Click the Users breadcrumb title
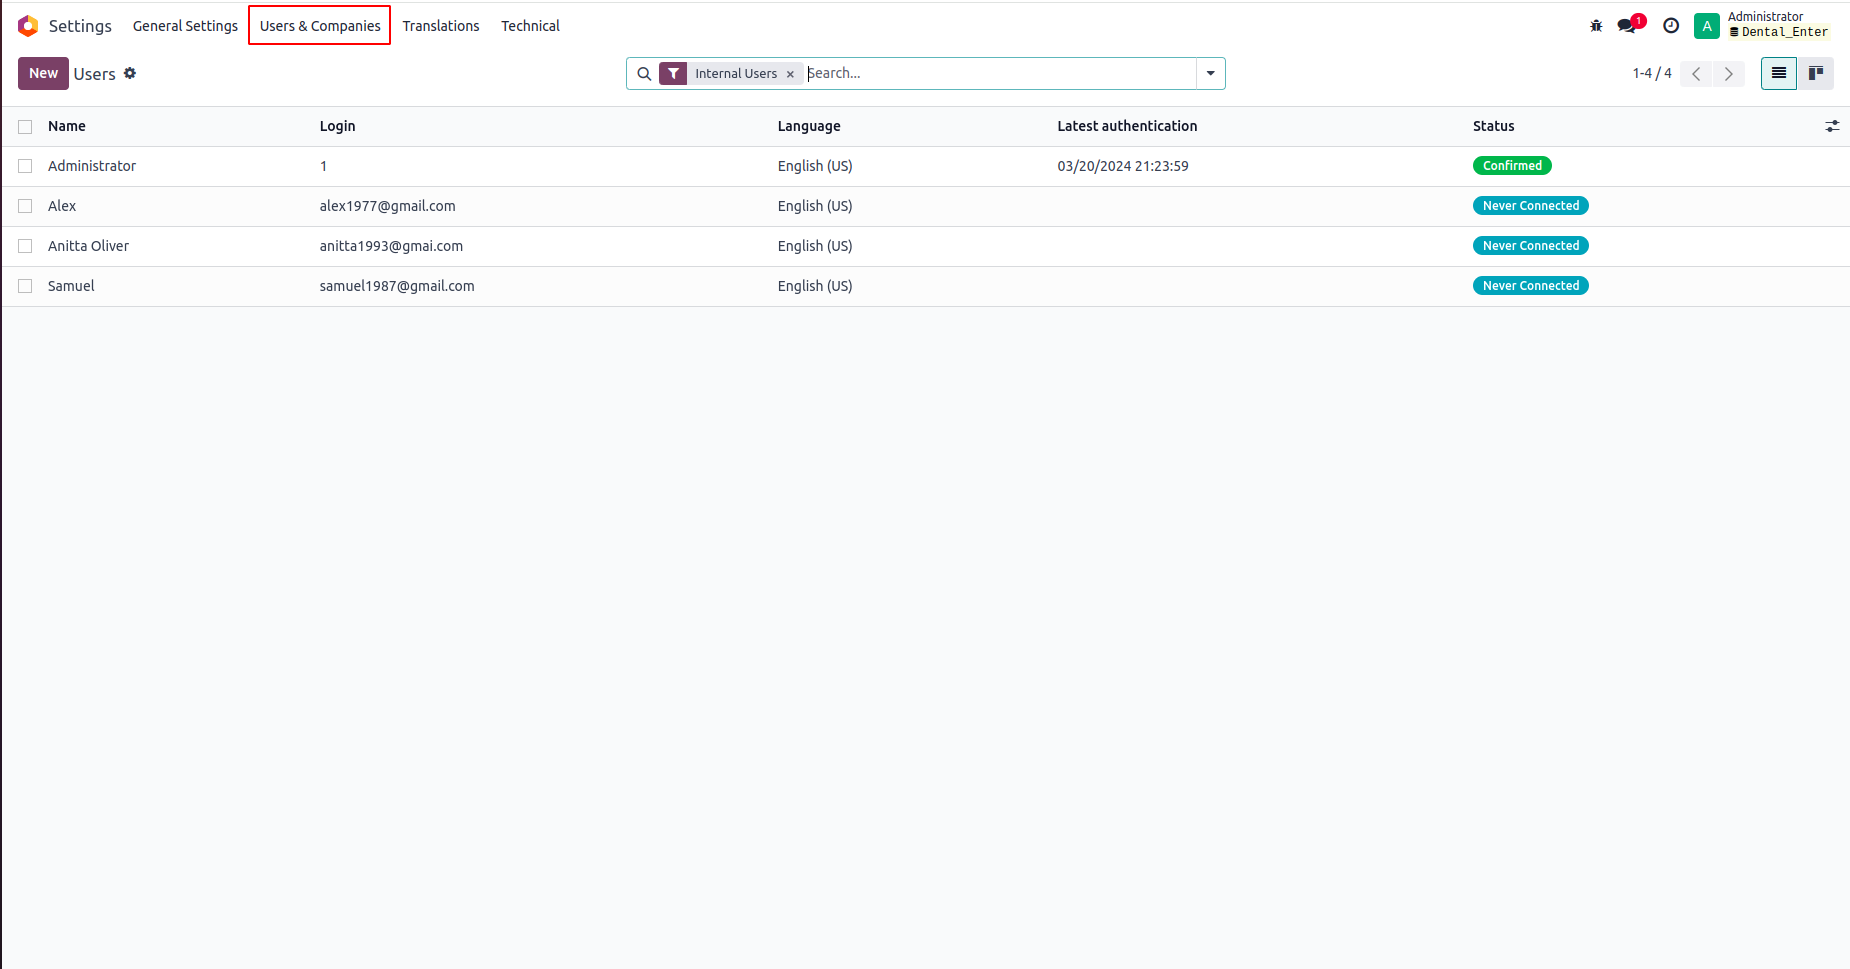This screenshot has height=969, width=1850. pyautogui.click(x=94, y=74)
